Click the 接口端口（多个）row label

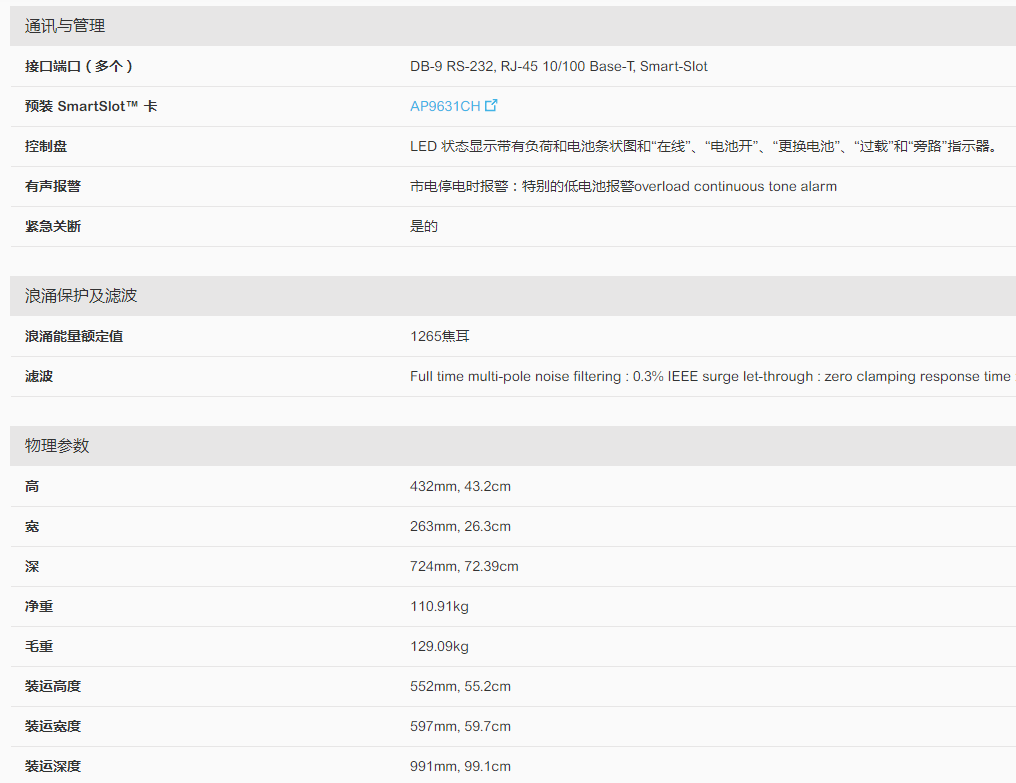(x=79, y=66)
